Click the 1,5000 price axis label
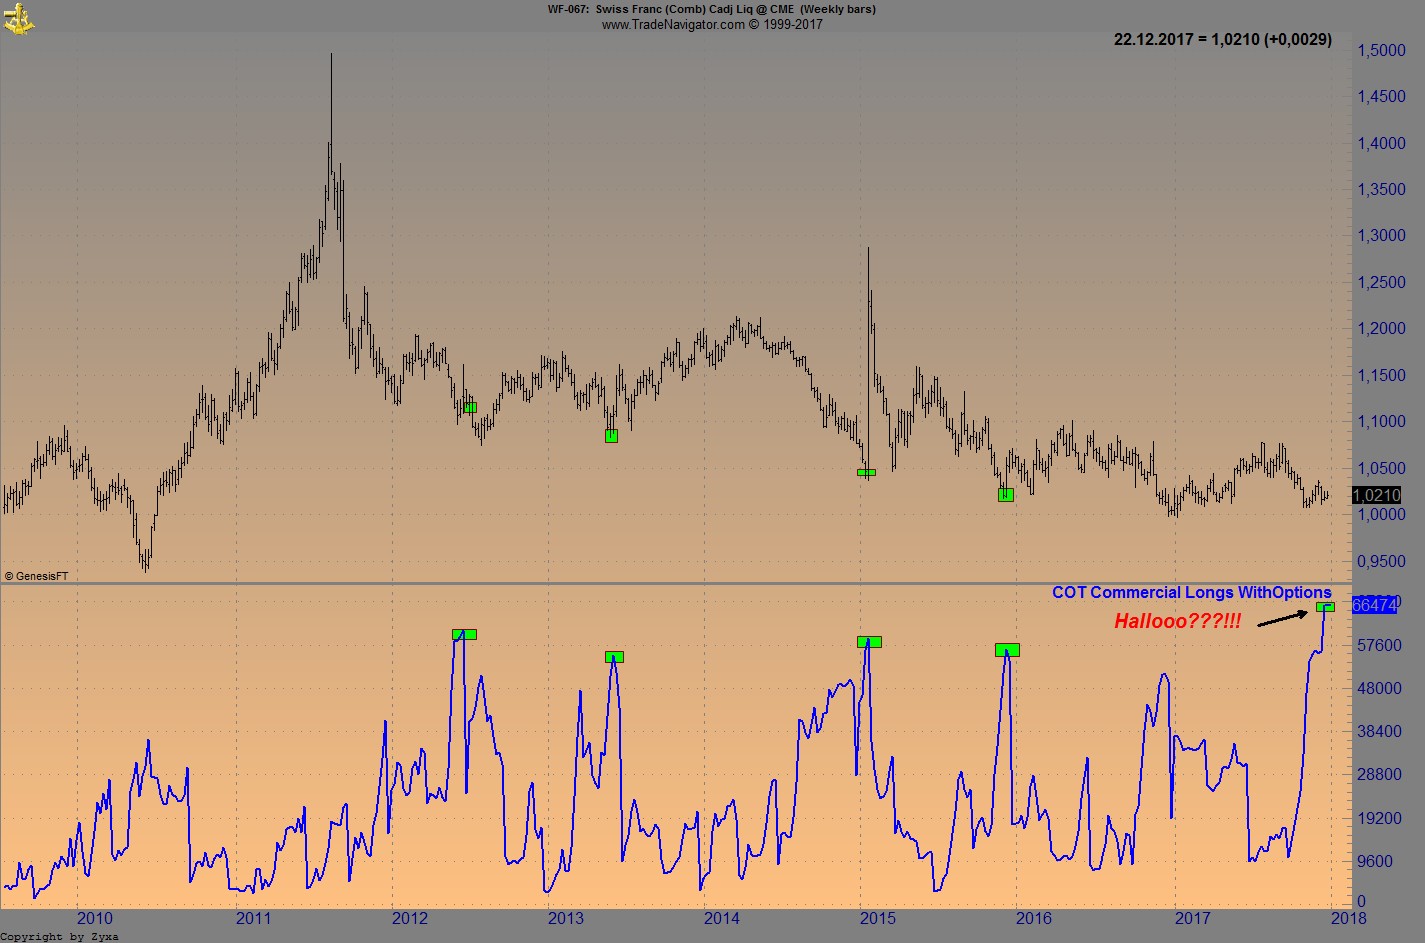 pos(1381,51)
